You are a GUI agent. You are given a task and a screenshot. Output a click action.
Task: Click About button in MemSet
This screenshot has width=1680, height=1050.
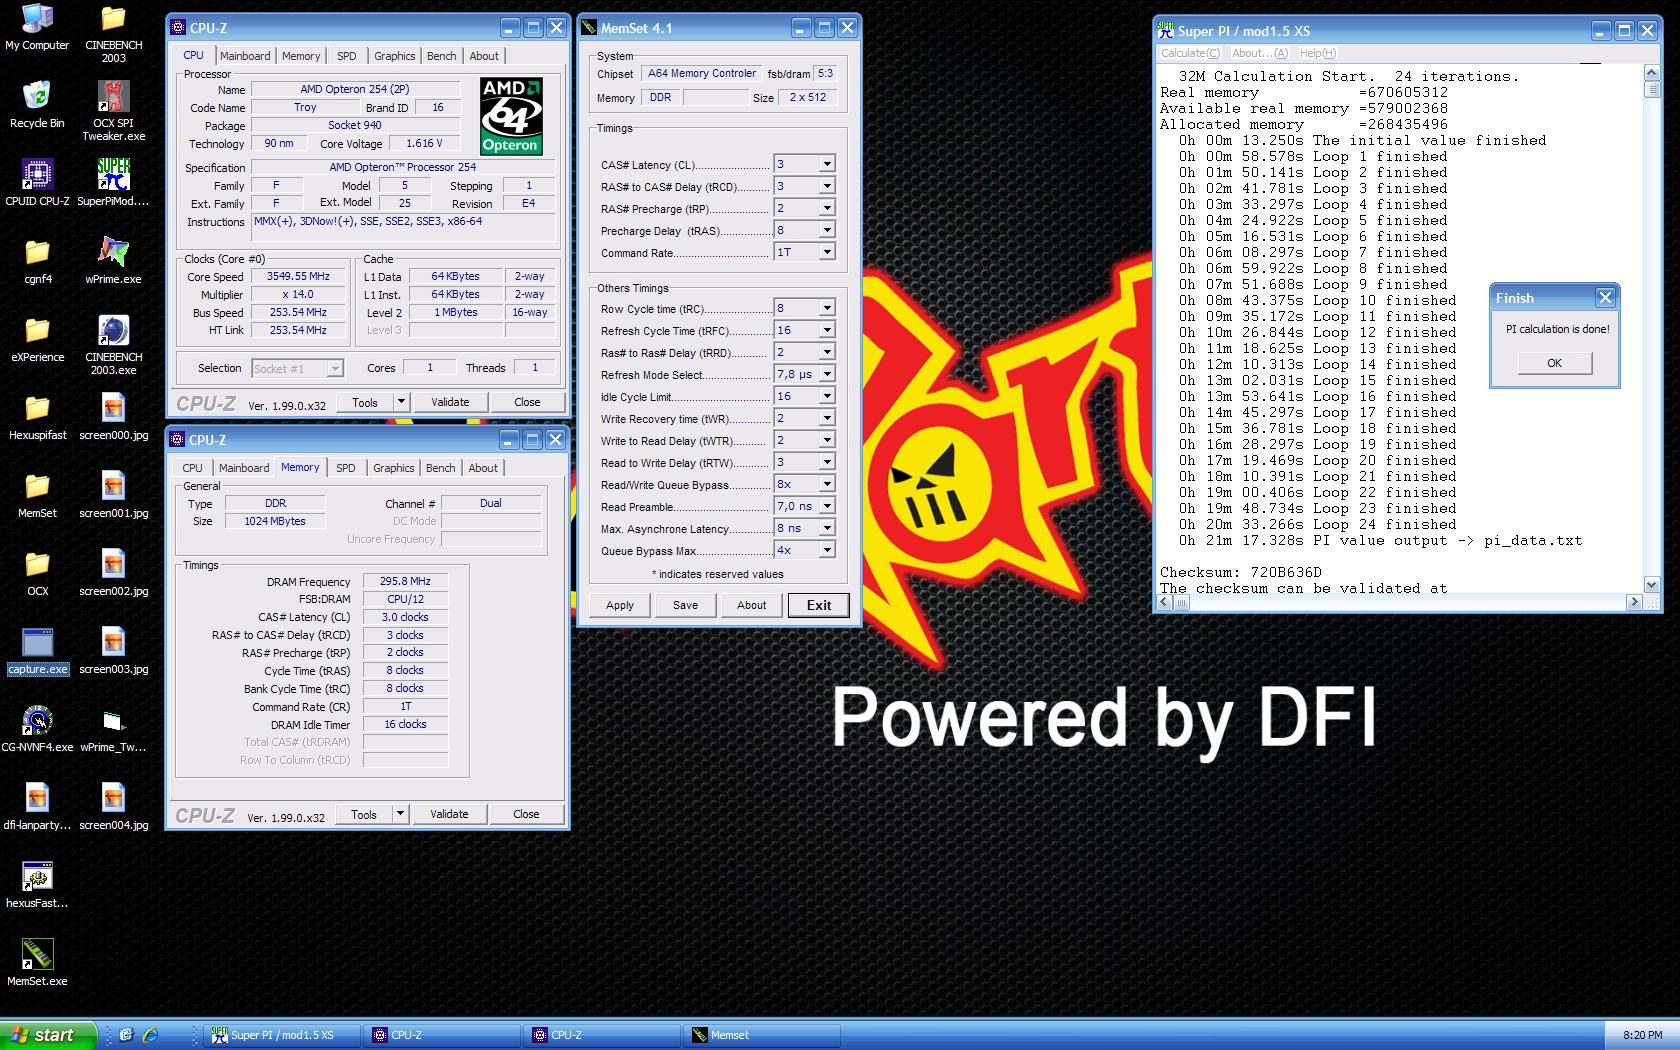pos(752,605)
